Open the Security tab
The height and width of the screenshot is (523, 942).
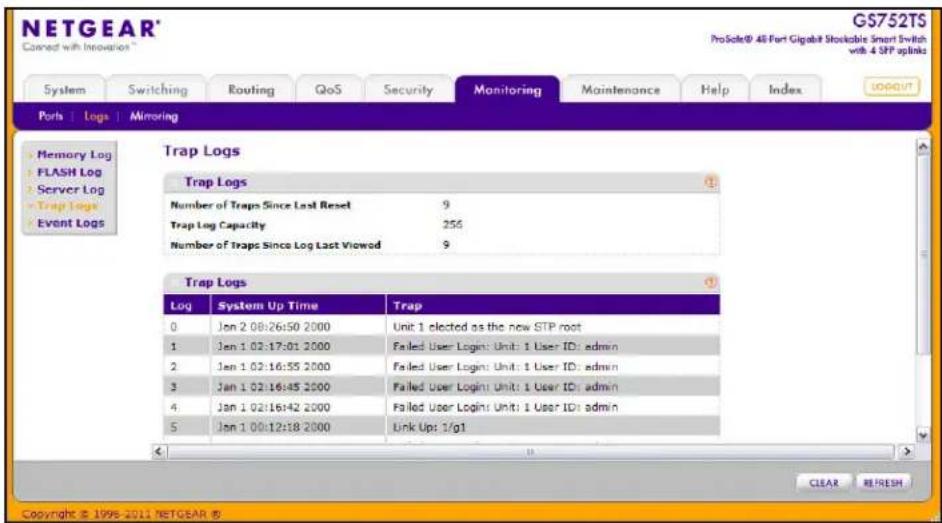click(x=408, y=89)
